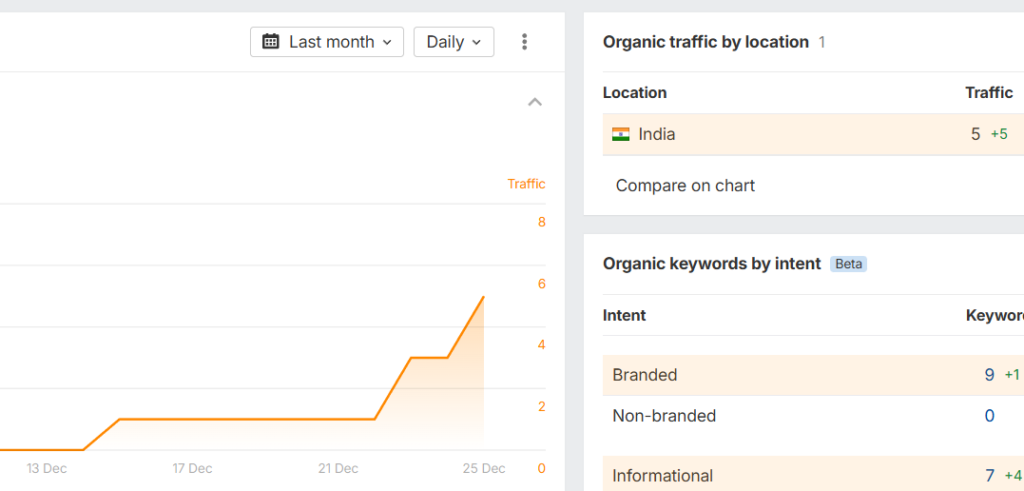Click the 13 Dec date on chart axis
The height and width of the screenshot is (491, 1024).
pyautogui.click(x=47, y=468)
